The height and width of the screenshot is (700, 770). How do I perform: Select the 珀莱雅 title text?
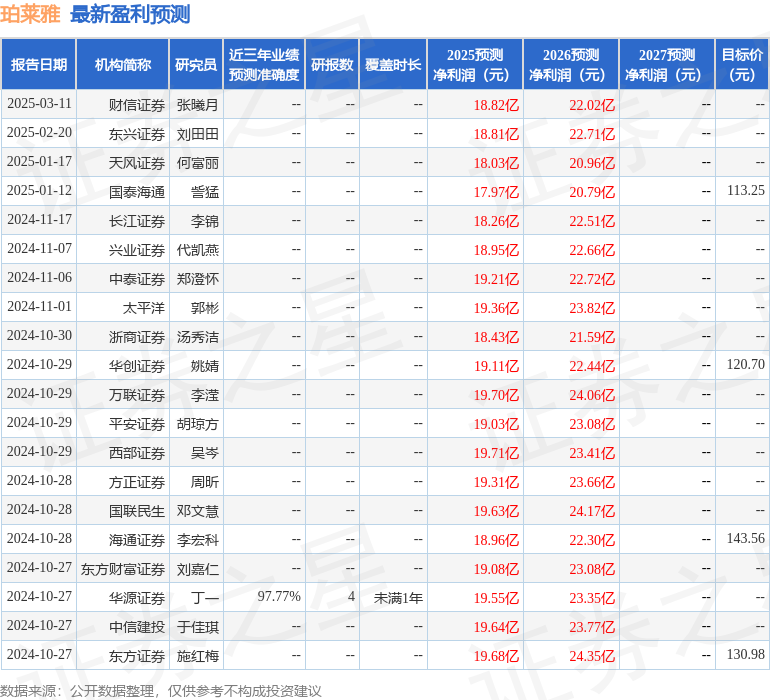click(x=30, y=14)
